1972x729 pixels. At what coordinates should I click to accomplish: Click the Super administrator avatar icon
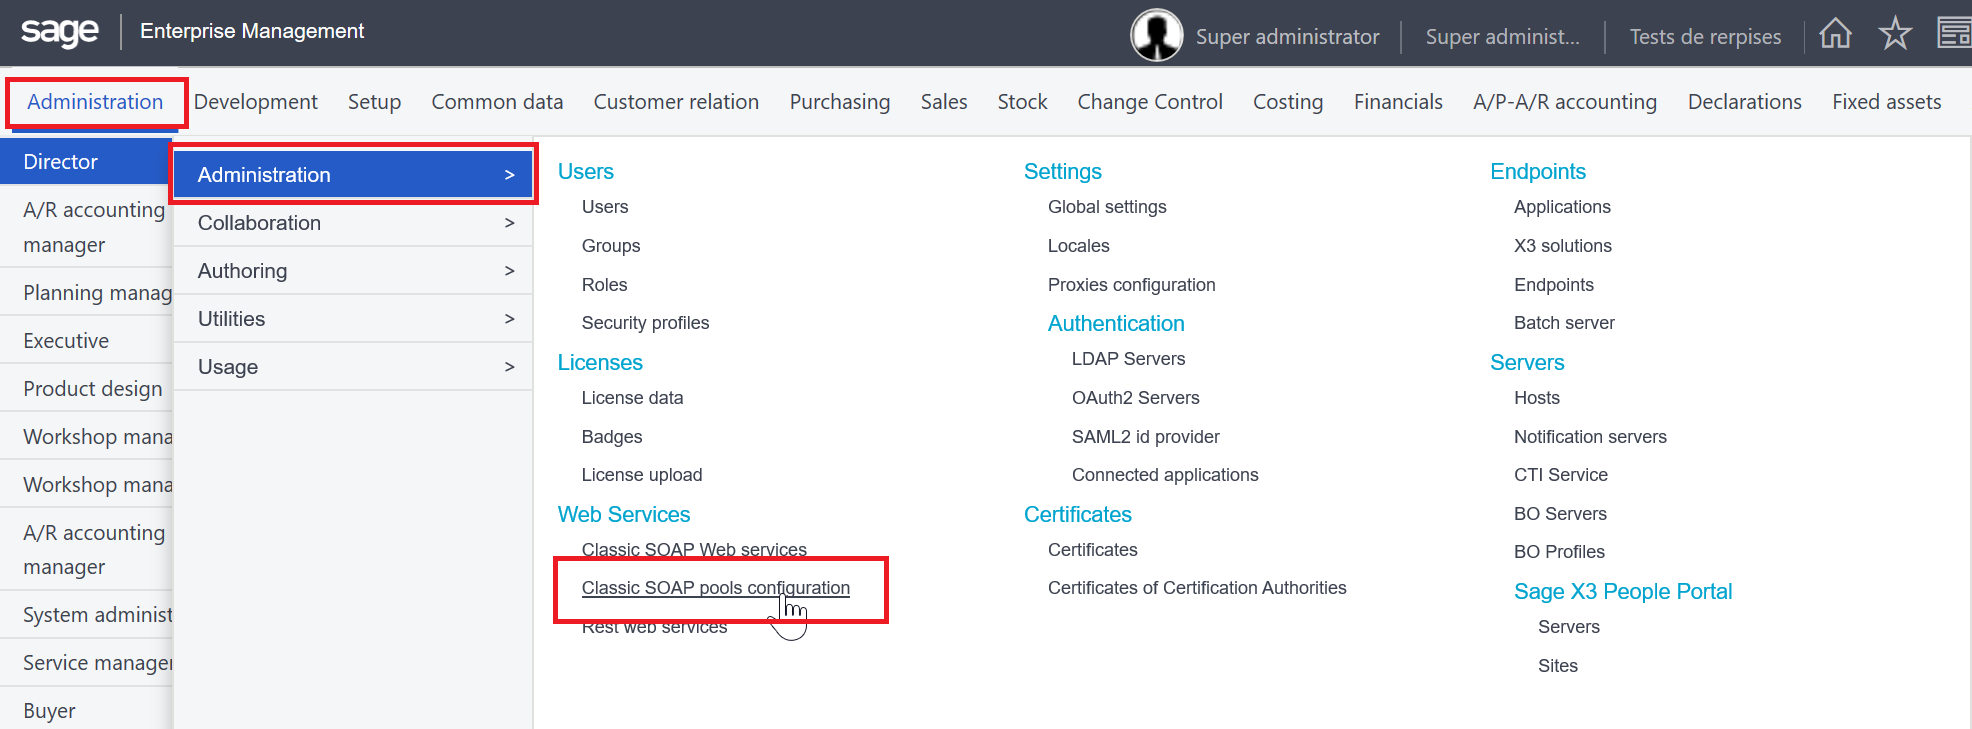tap(1157, 36)
